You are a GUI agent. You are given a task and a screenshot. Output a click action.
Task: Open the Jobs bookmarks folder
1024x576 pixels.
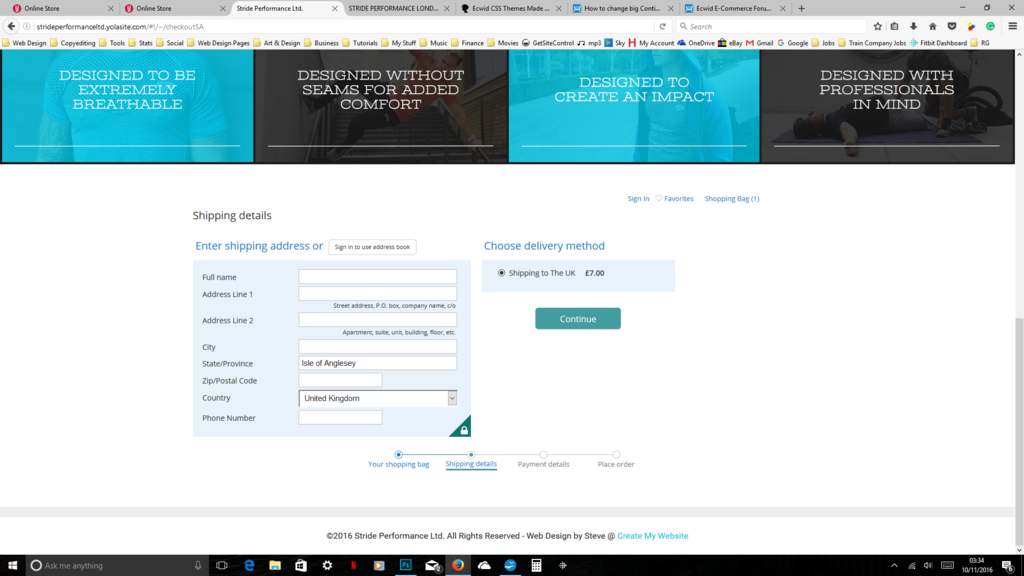point(823,43)
